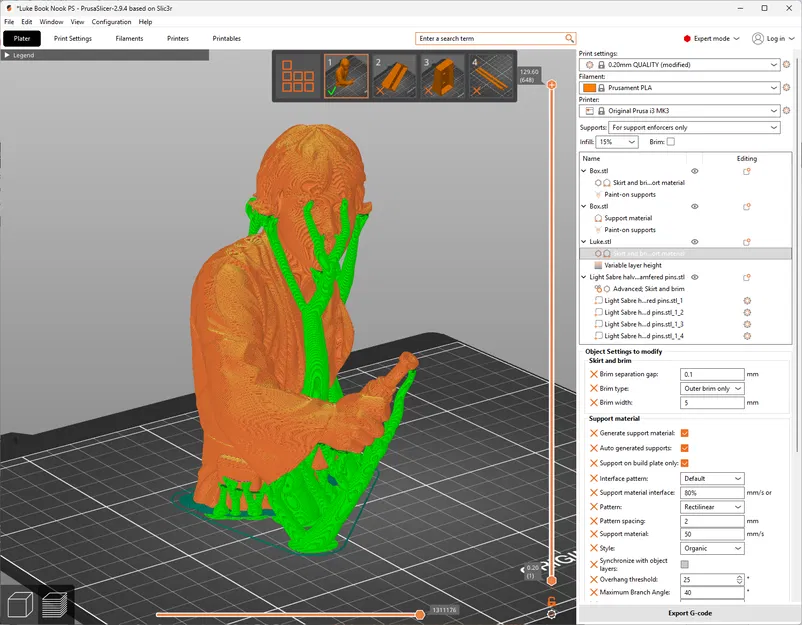Remove the Style setting using its X icon
Viewport: 802px width, 625px height.
594,548
